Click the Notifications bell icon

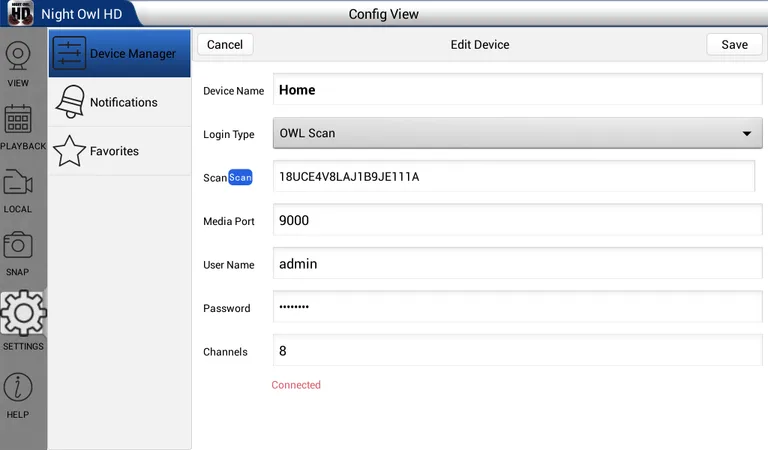[x=69, y=102]
